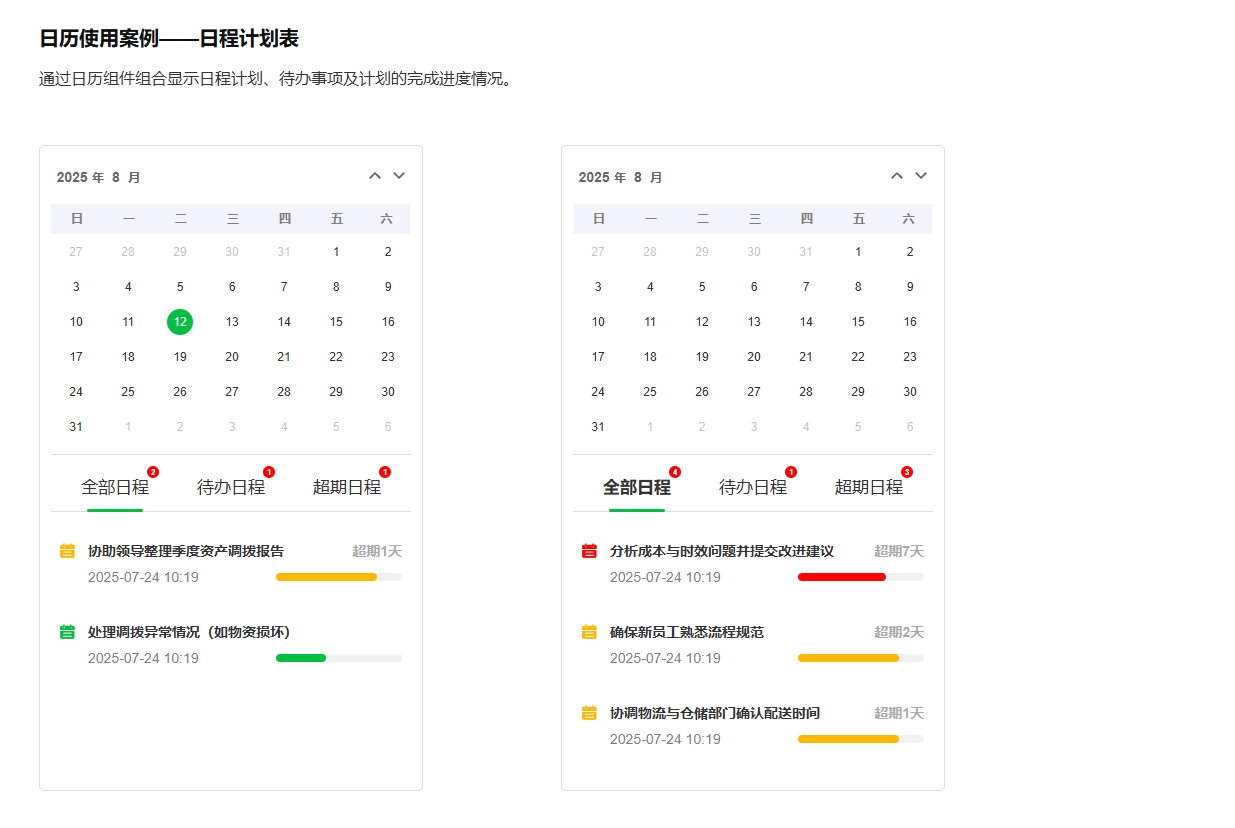1235x828 pixels.
Task: Select day 18 in right calendar
Action: pos(650,357)
